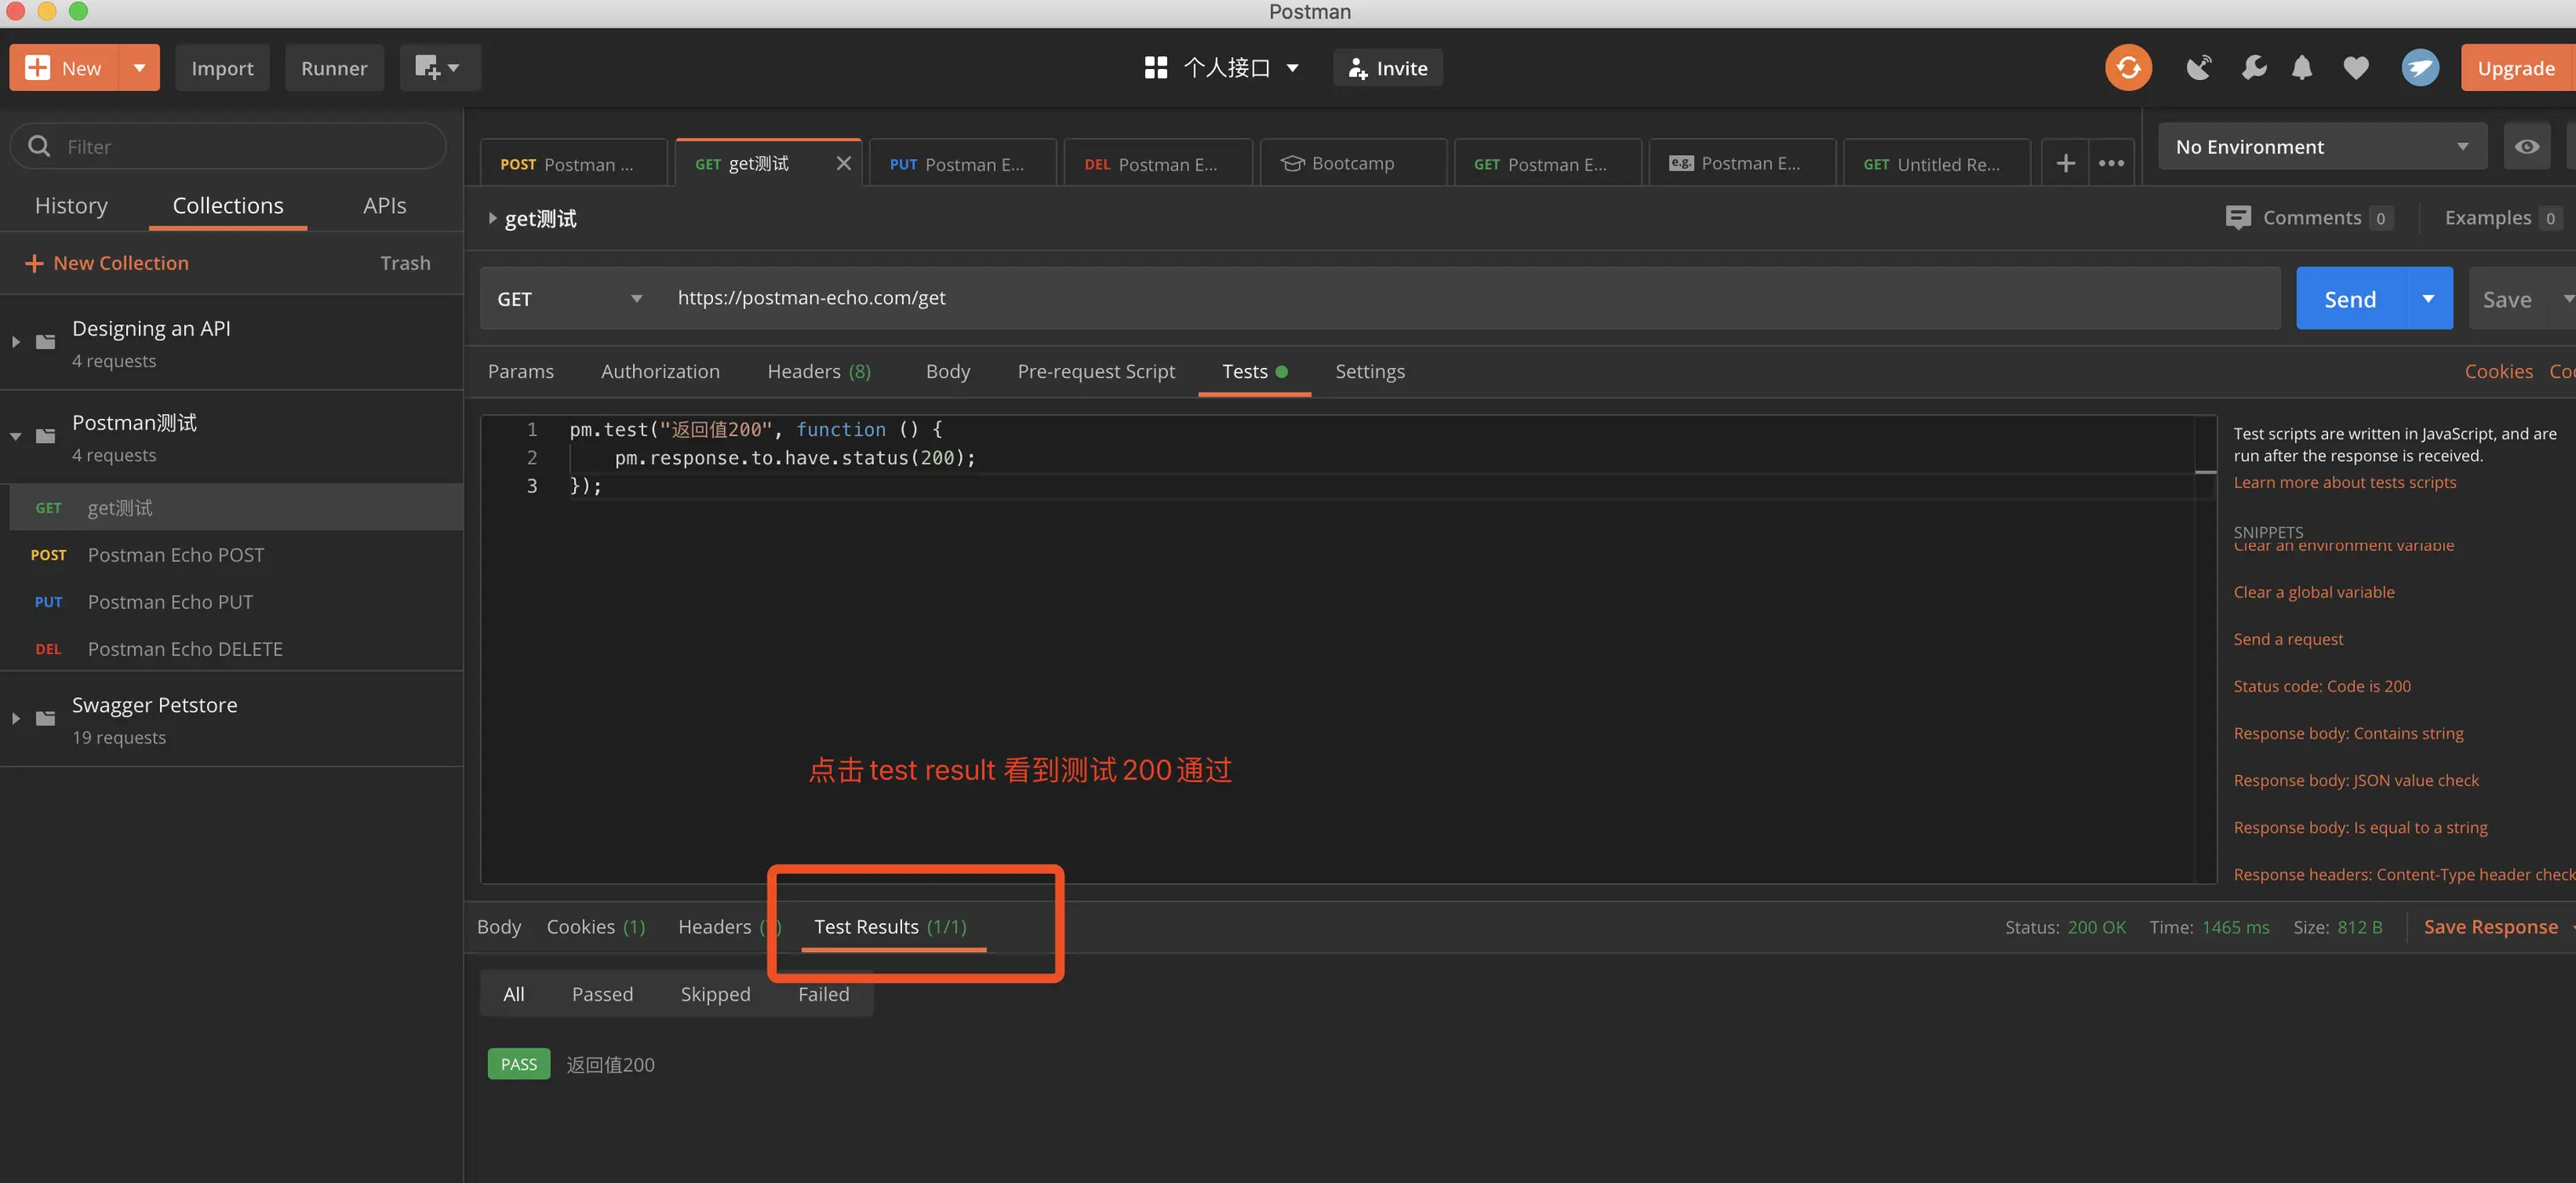Open the three-dots tab options menu
The width and height of the screenshot is (2576, 1183).
coord(2111,163)
